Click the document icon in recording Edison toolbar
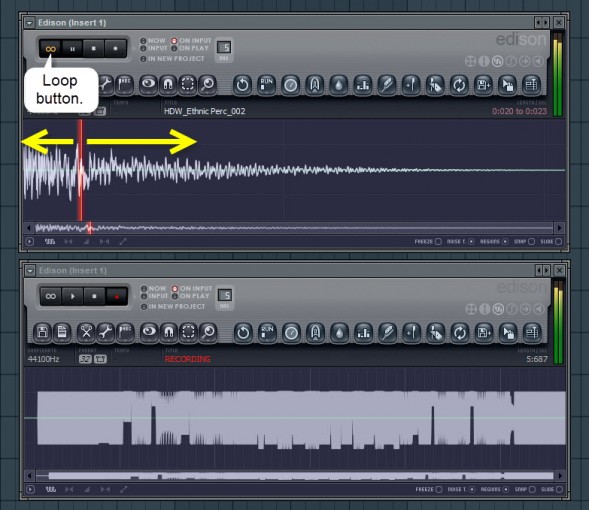 pos(62,332)
